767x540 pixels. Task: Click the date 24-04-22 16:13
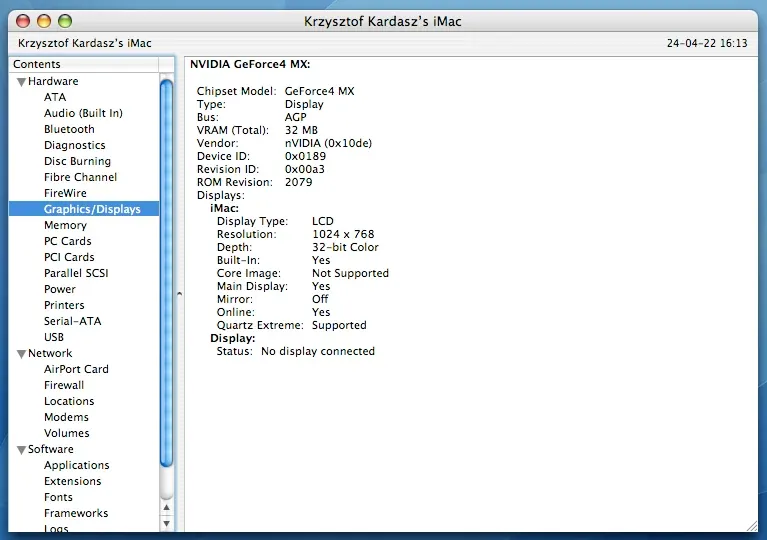(x=707, y=43)
